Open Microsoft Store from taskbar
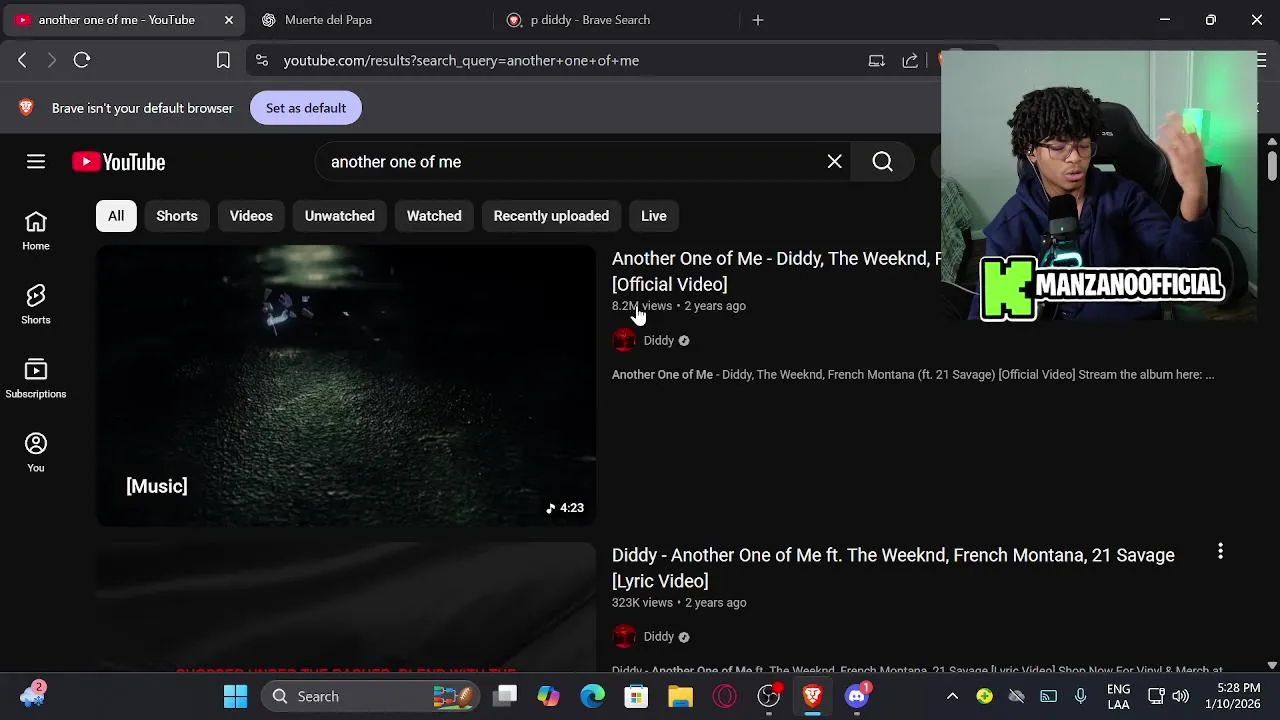 point(636,696)
